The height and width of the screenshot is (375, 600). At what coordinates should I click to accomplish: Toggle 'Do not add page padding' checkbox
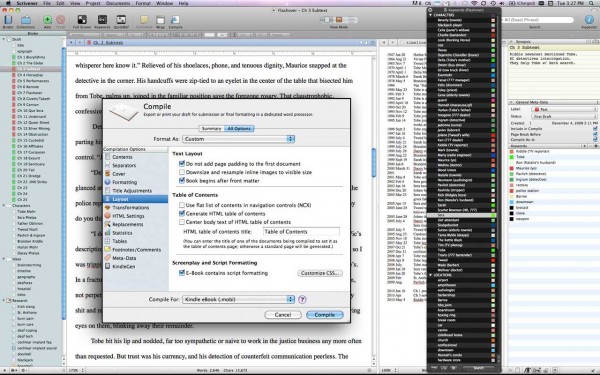pyautogui.click(x=182, y=163)
